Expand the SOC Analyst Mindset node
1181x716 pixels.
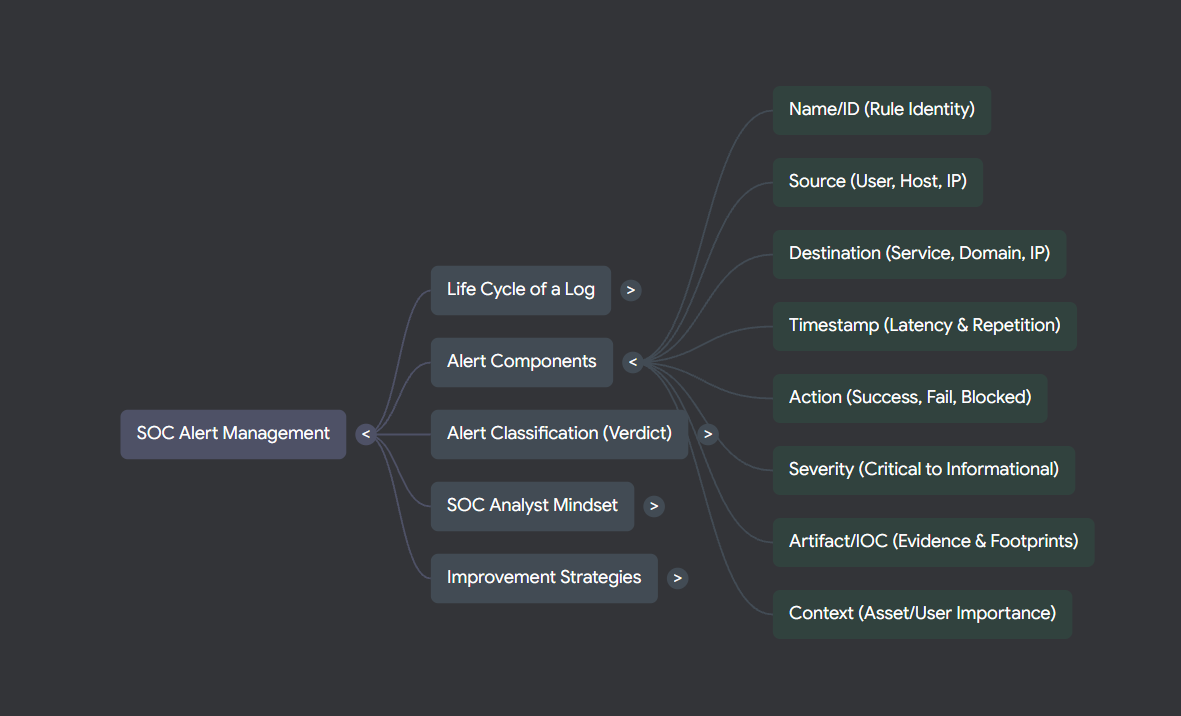tap(654, 506)
